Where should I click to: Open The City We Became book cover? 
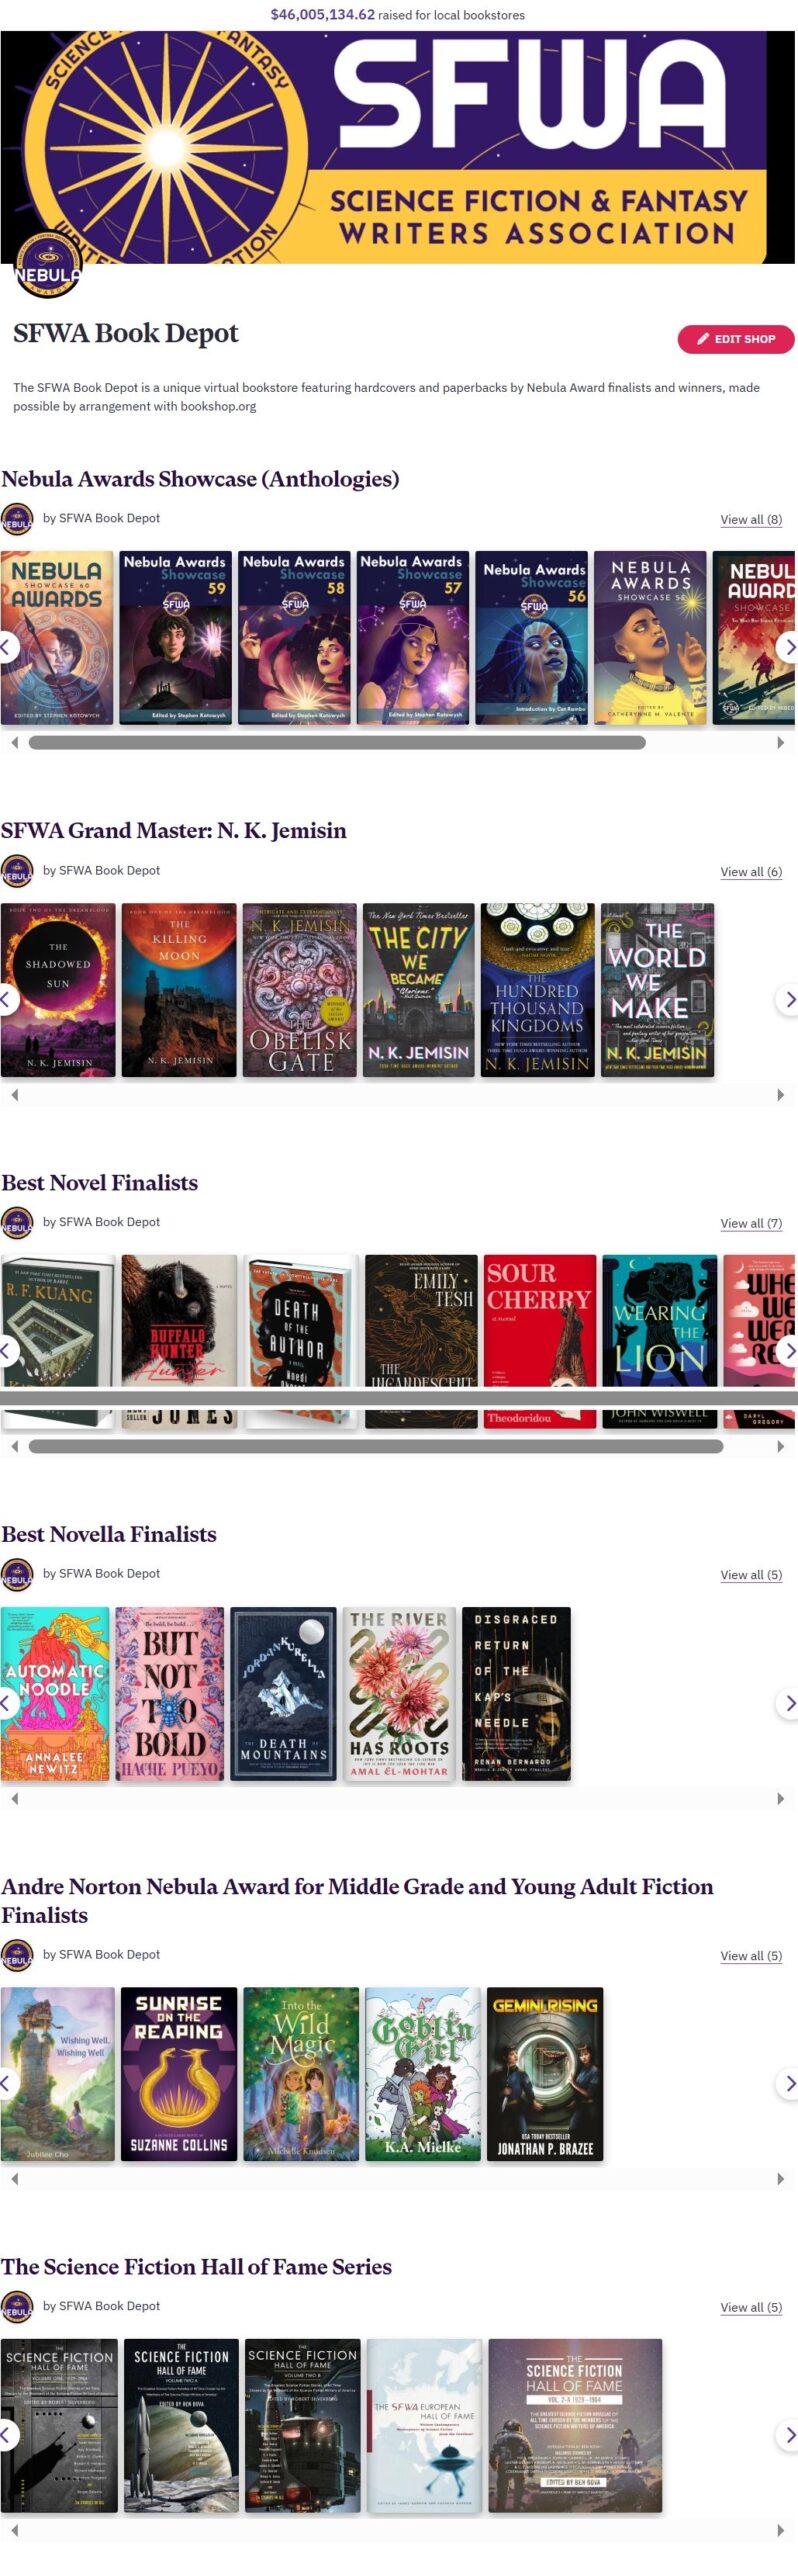pyautogui.click(x=418, y=990)
